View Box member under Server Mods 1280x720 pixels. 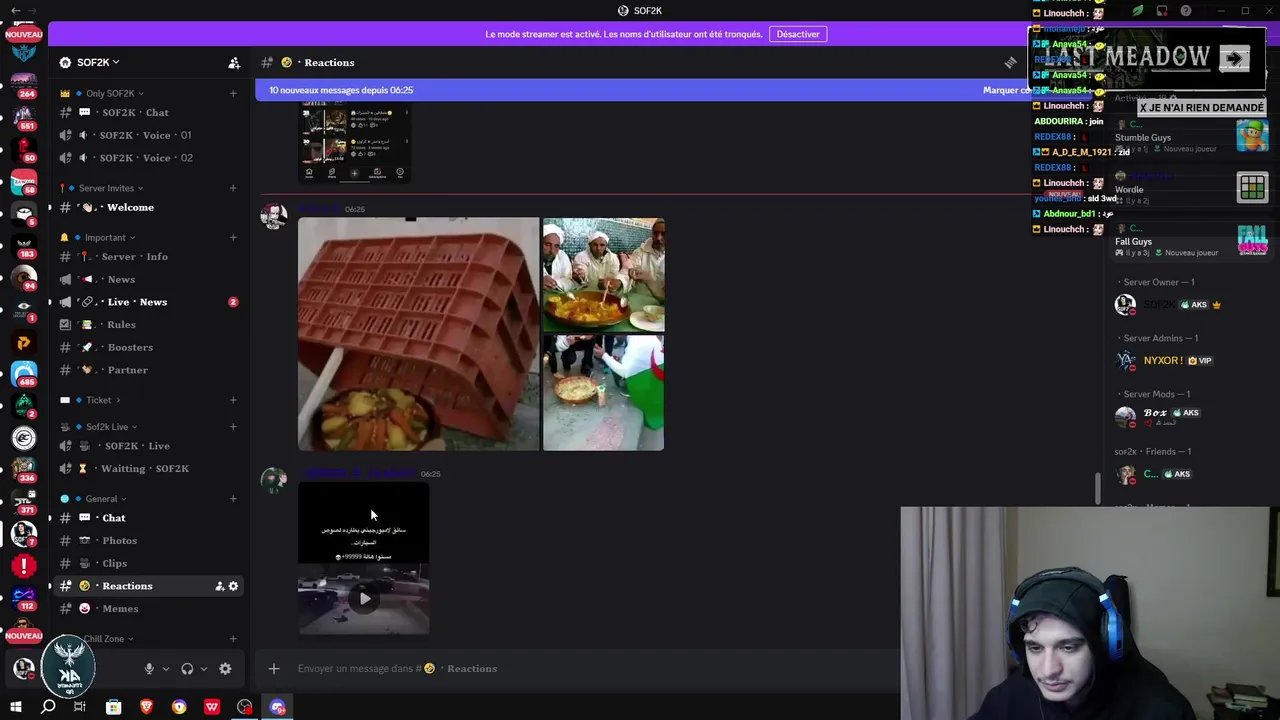point(1190,417)
